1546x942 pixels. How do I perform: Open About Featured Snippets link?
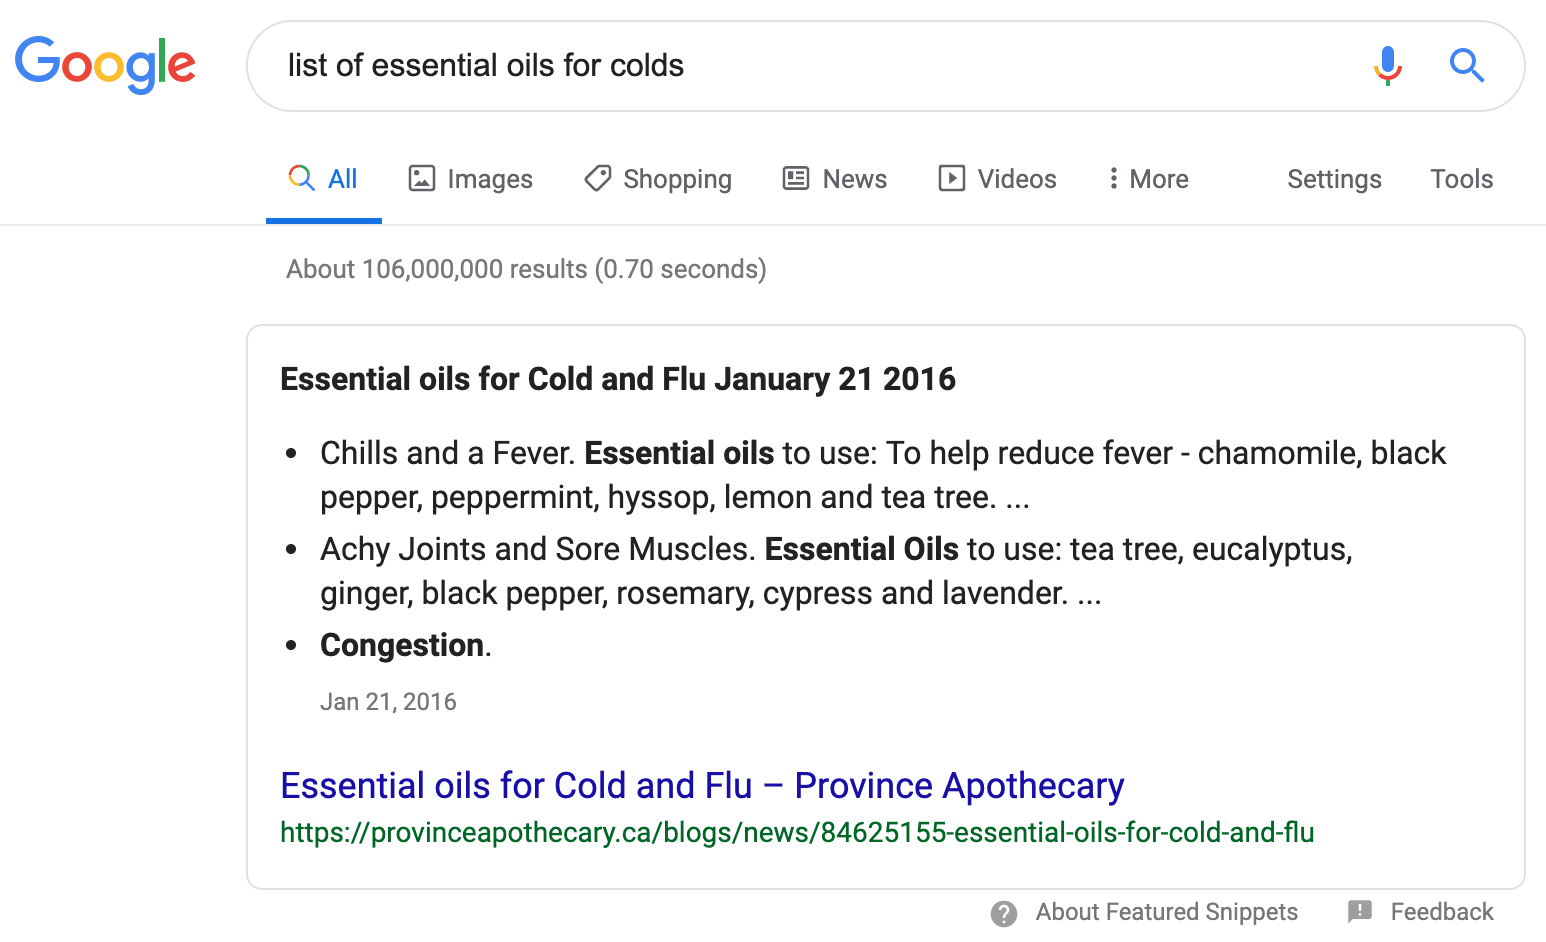[1166, 912]
